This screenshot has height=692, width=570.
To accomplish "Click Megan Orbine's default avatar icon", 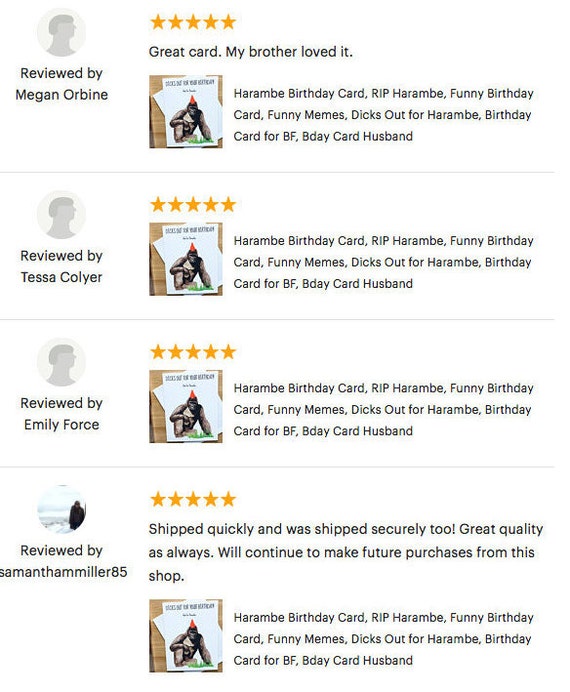I will (x=61, y=32).
